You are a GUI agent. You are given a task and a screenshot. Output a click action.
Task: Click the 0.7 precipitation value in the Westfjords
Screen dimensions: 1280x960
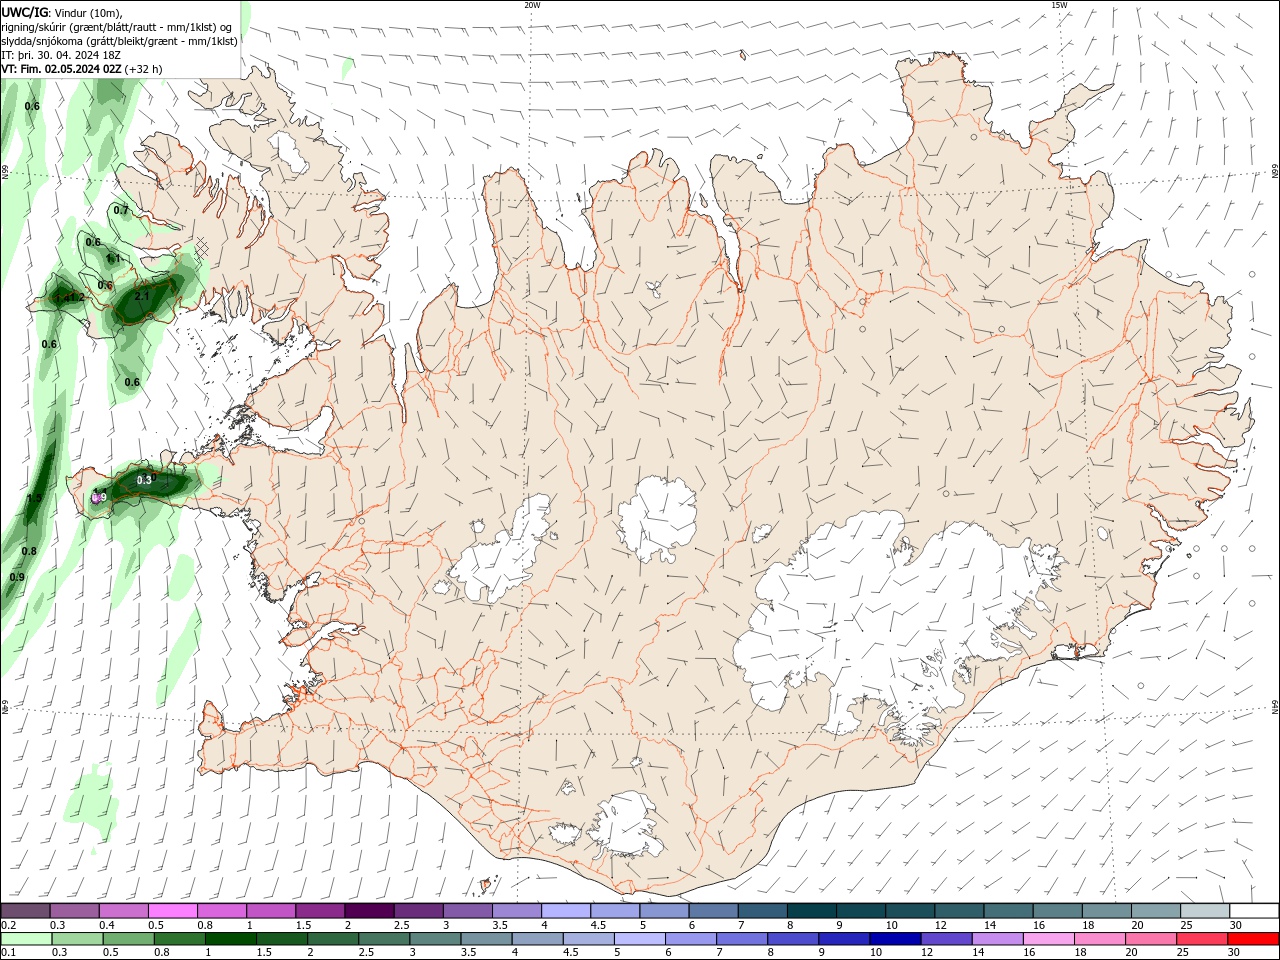(x=121, y=210)
